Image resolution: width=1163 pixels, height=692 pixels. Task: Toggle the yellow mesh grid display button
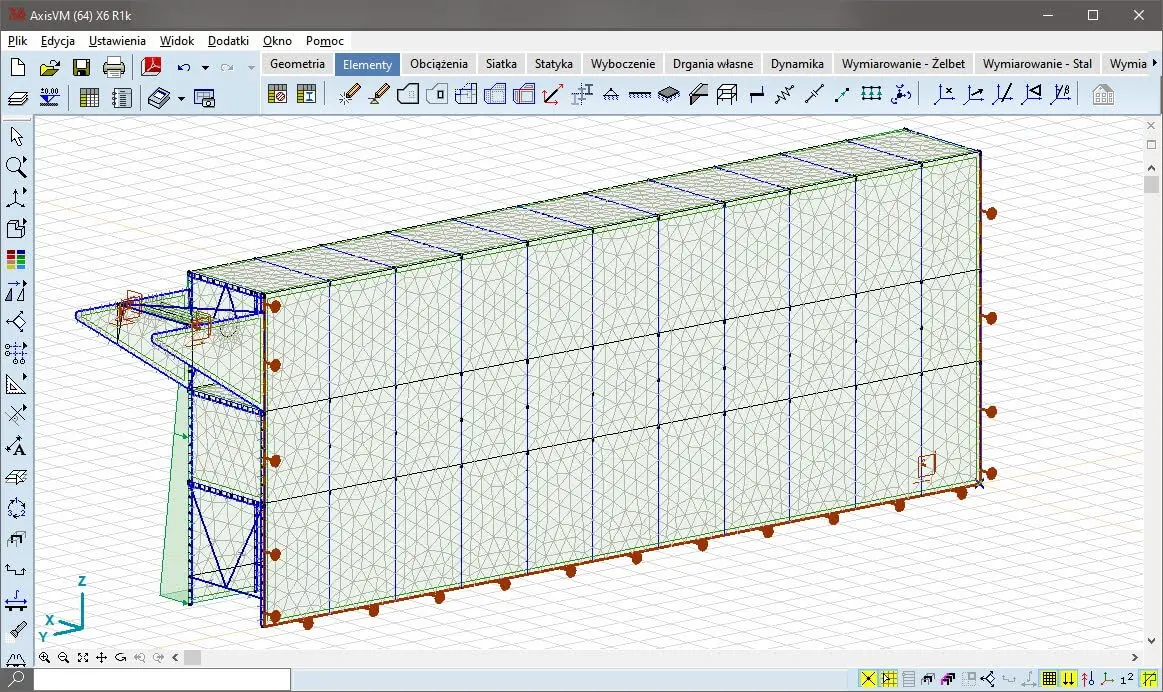pyautogui.click(x=1049, y=679)
